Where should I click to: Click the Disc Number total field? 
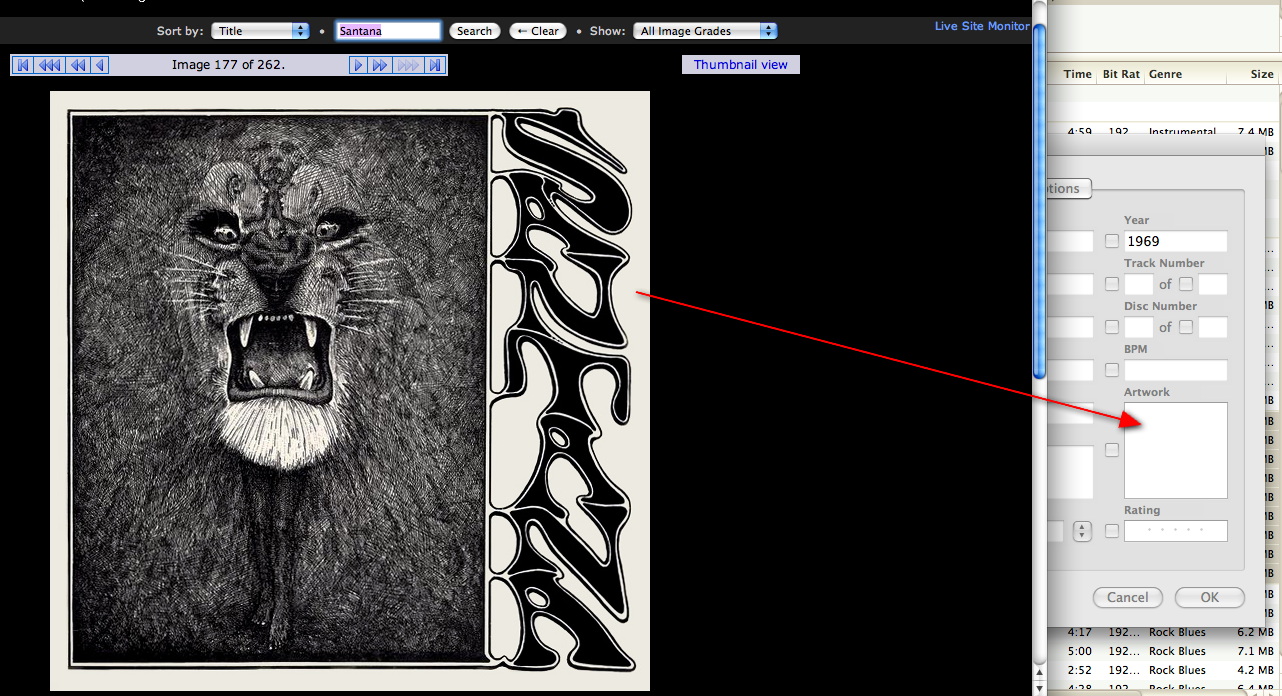1212,327
